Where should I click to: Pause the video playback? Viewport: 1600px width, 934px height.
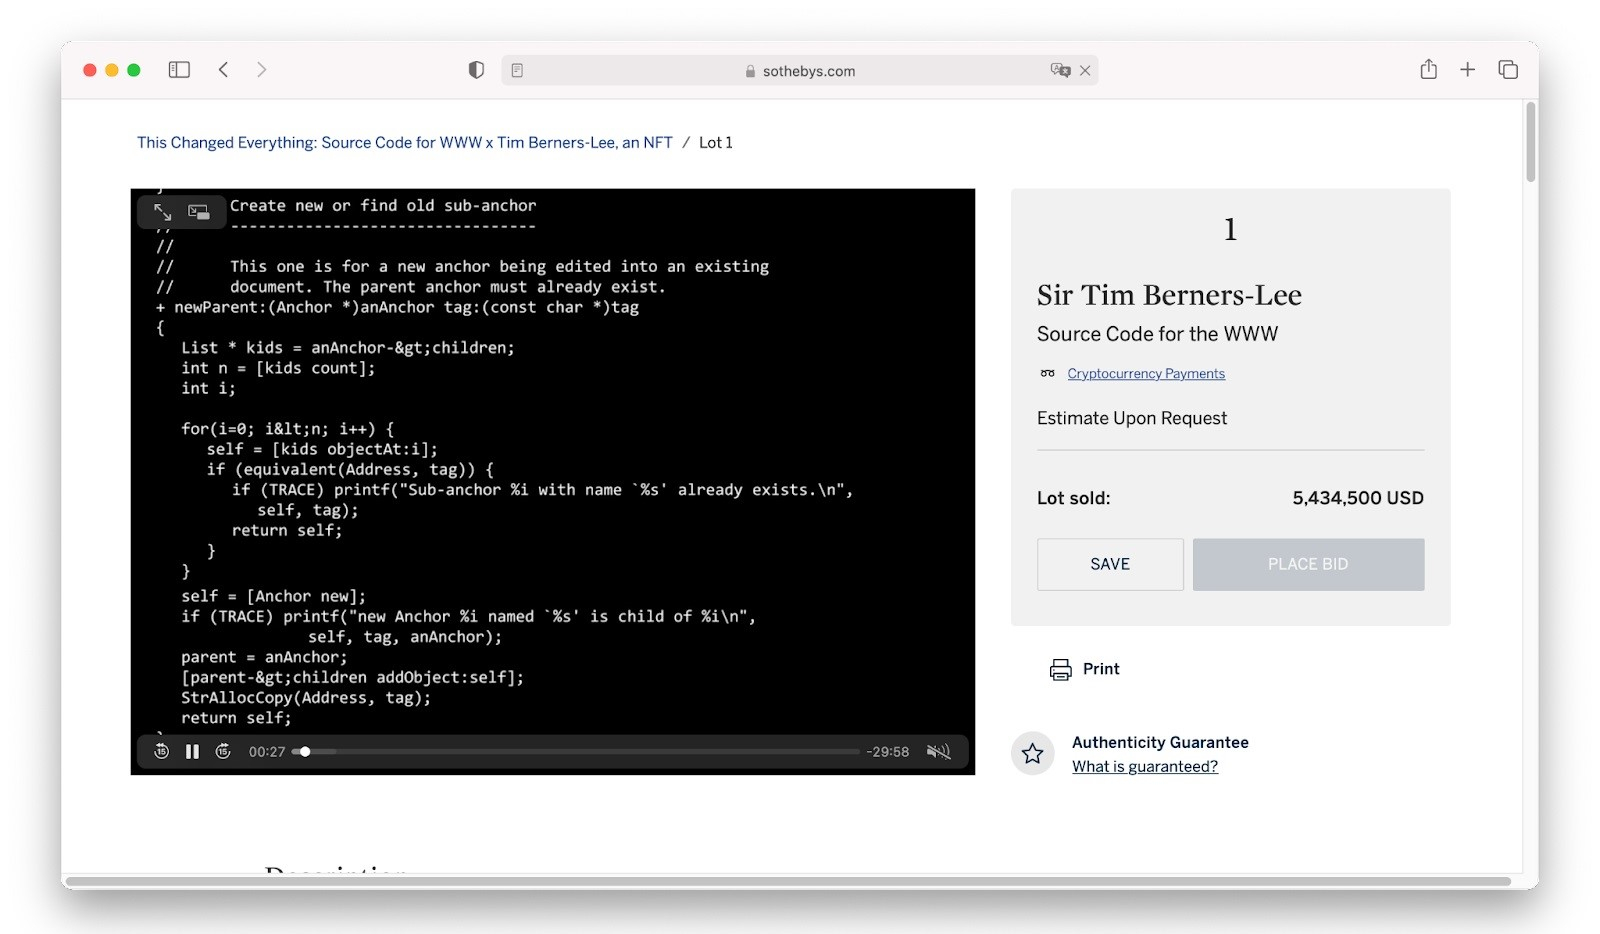(x=192, y=752)
